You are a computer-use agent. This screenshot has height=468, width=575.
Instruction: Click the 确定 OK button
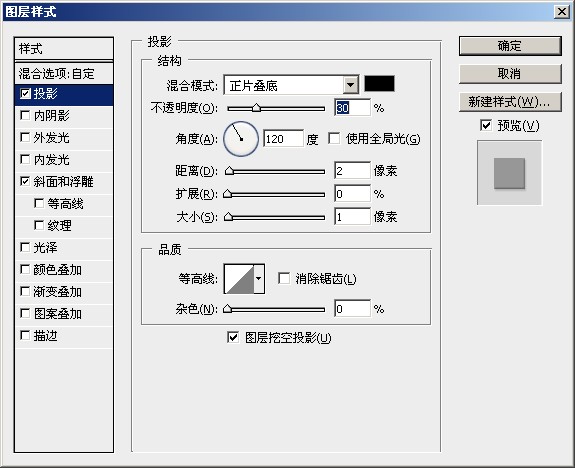510,46
